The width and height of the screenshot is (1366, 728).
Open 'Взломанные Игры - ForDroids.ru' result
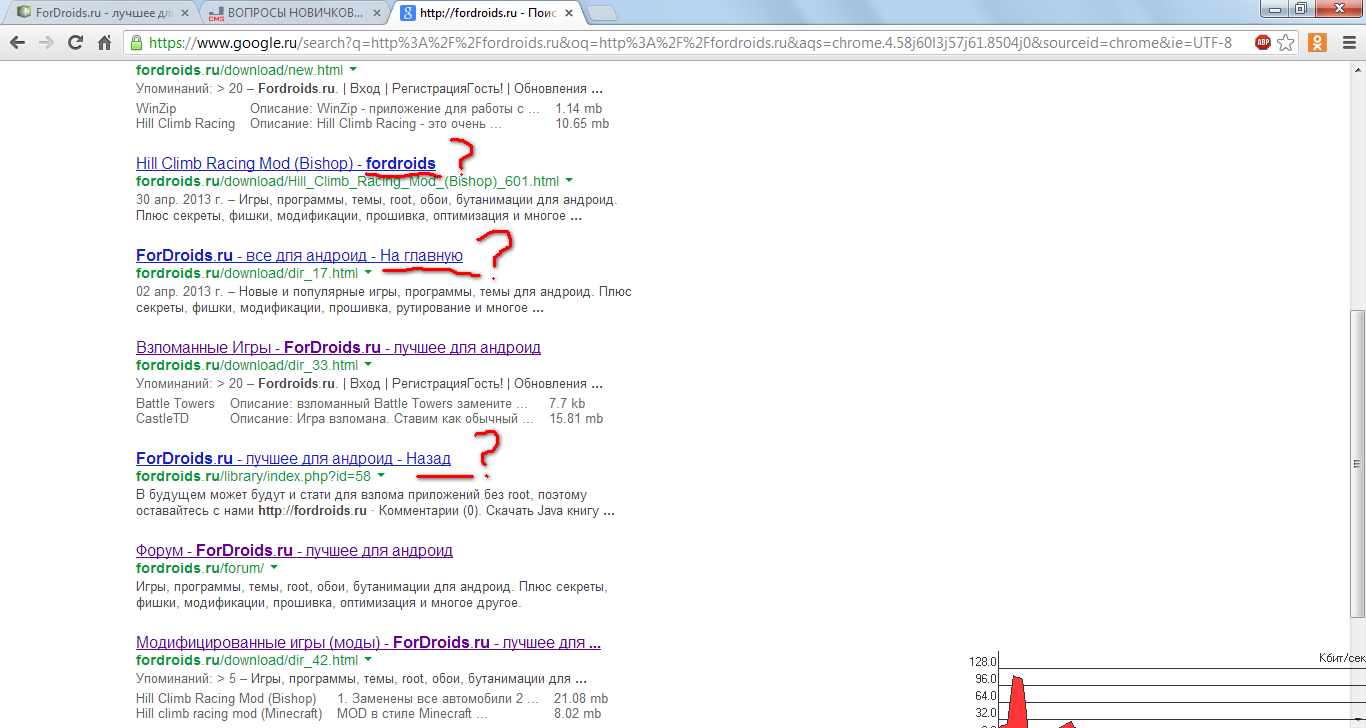[x=338, y=347]
